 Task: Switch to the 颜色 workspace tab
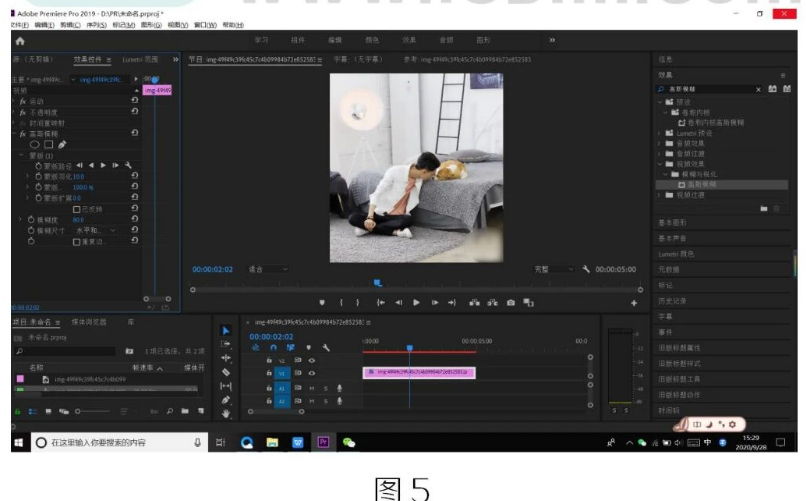[372, 40]
